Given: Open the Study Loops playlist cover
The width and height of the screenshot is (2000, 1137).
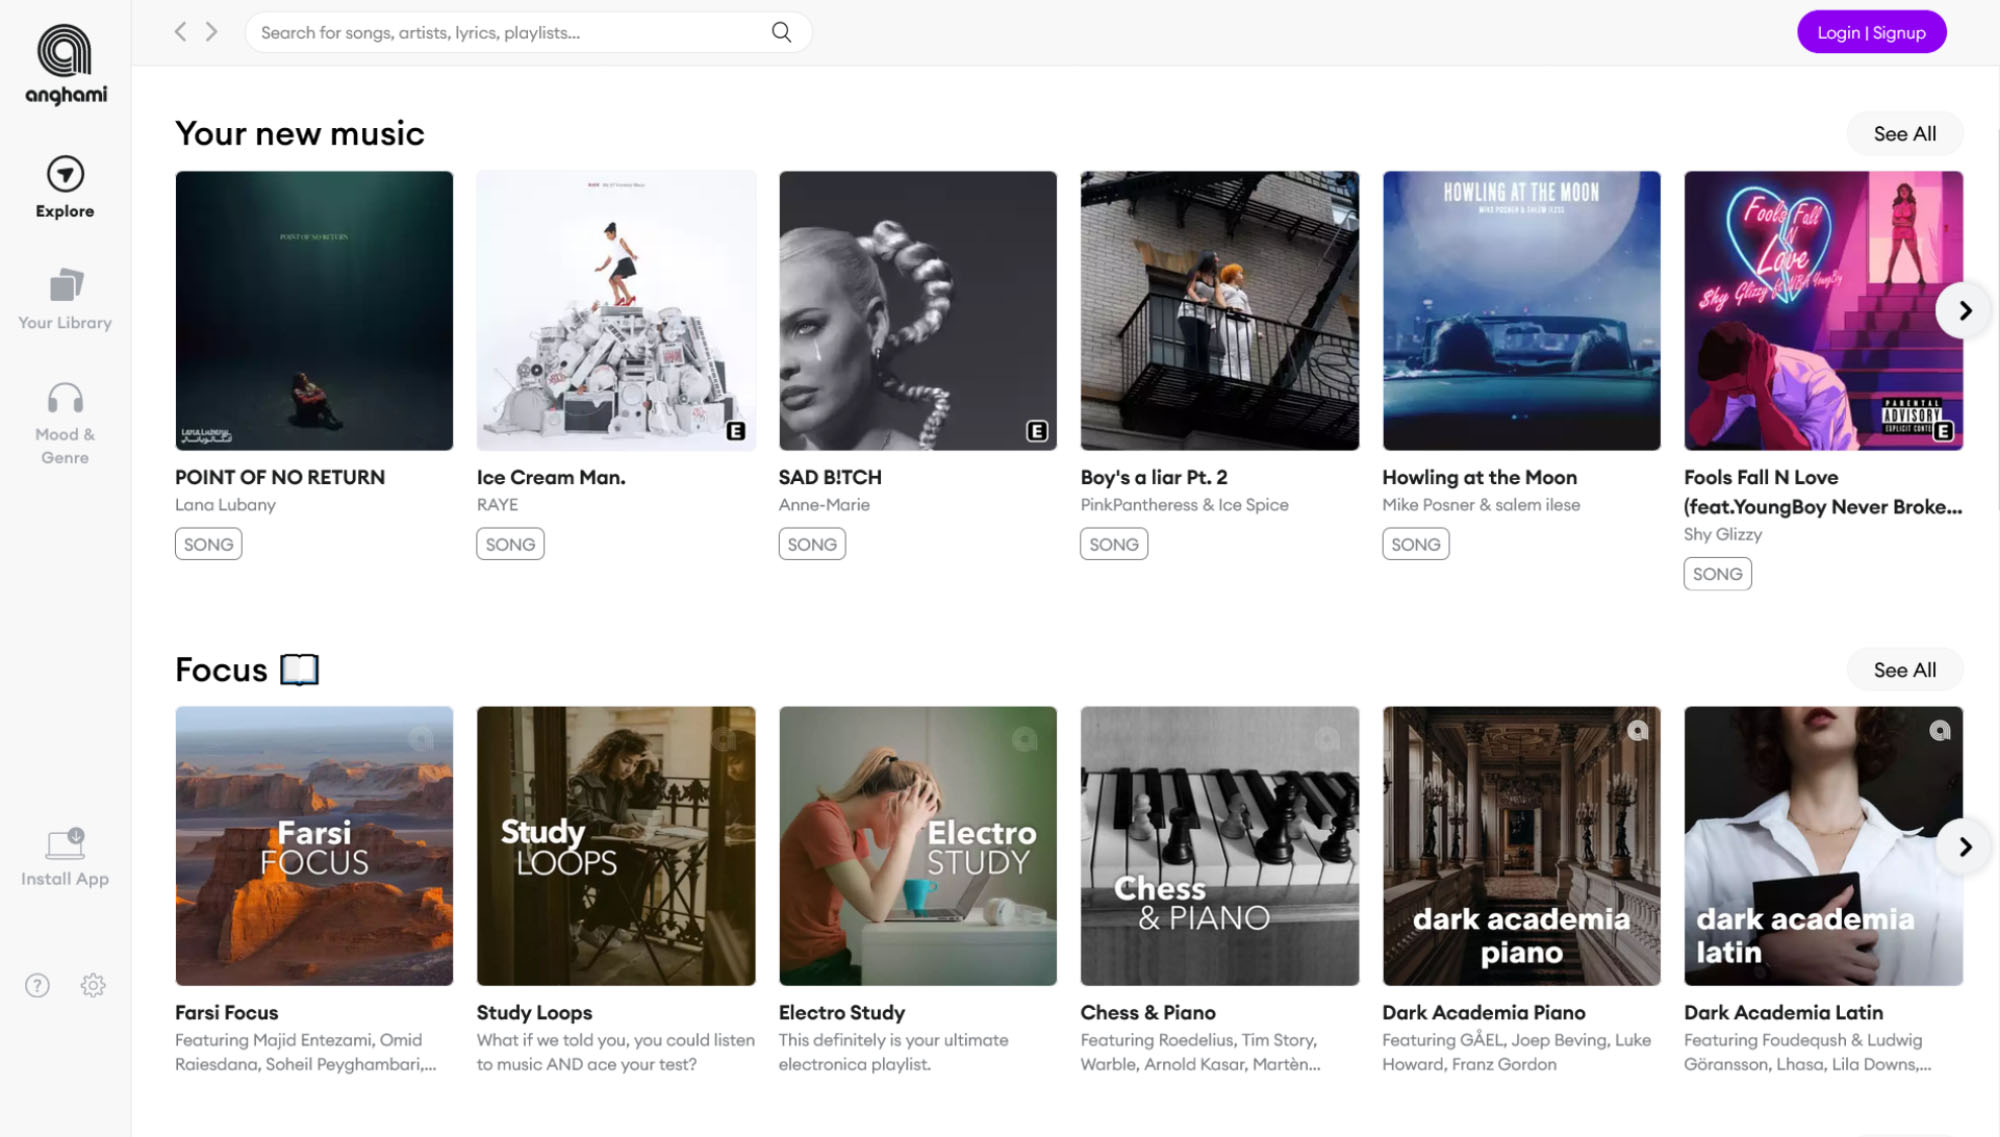Looking at the screenshot, I should [x=616, y=846].
